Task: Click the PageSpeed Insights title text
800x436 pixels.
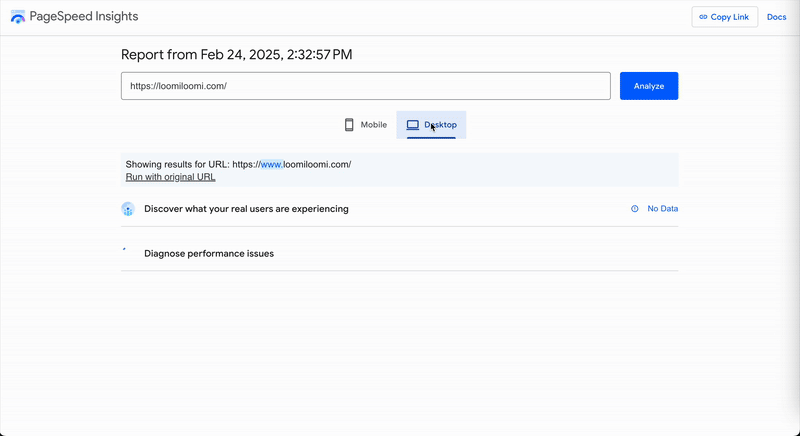Action: coord(84,16)
